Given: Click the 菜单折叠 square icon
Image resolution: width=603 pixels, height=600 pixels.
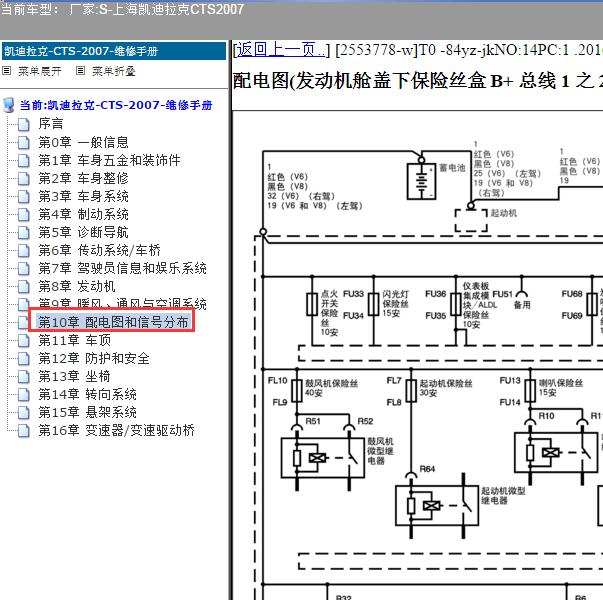Looking at the screenshot, I should pos(80,71).
